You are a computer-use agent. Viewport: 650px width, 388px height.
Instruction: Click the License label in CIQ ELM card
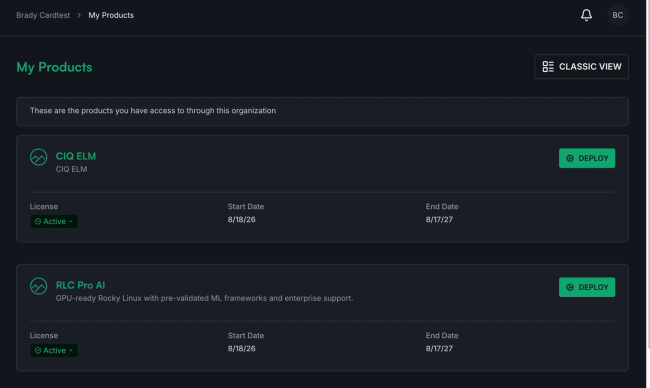pos(44,206)
